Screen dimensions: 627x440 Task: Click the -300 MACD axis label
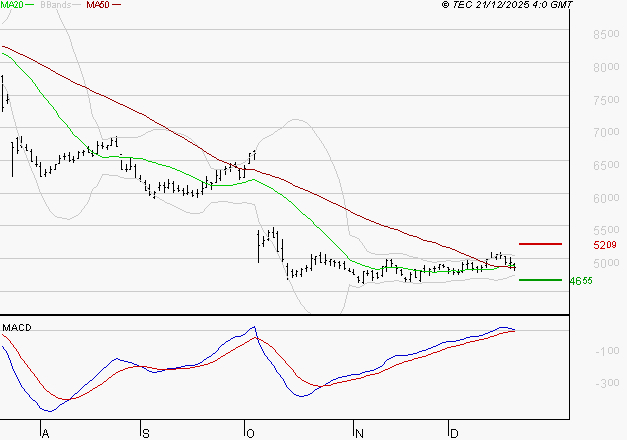(607, 383)
